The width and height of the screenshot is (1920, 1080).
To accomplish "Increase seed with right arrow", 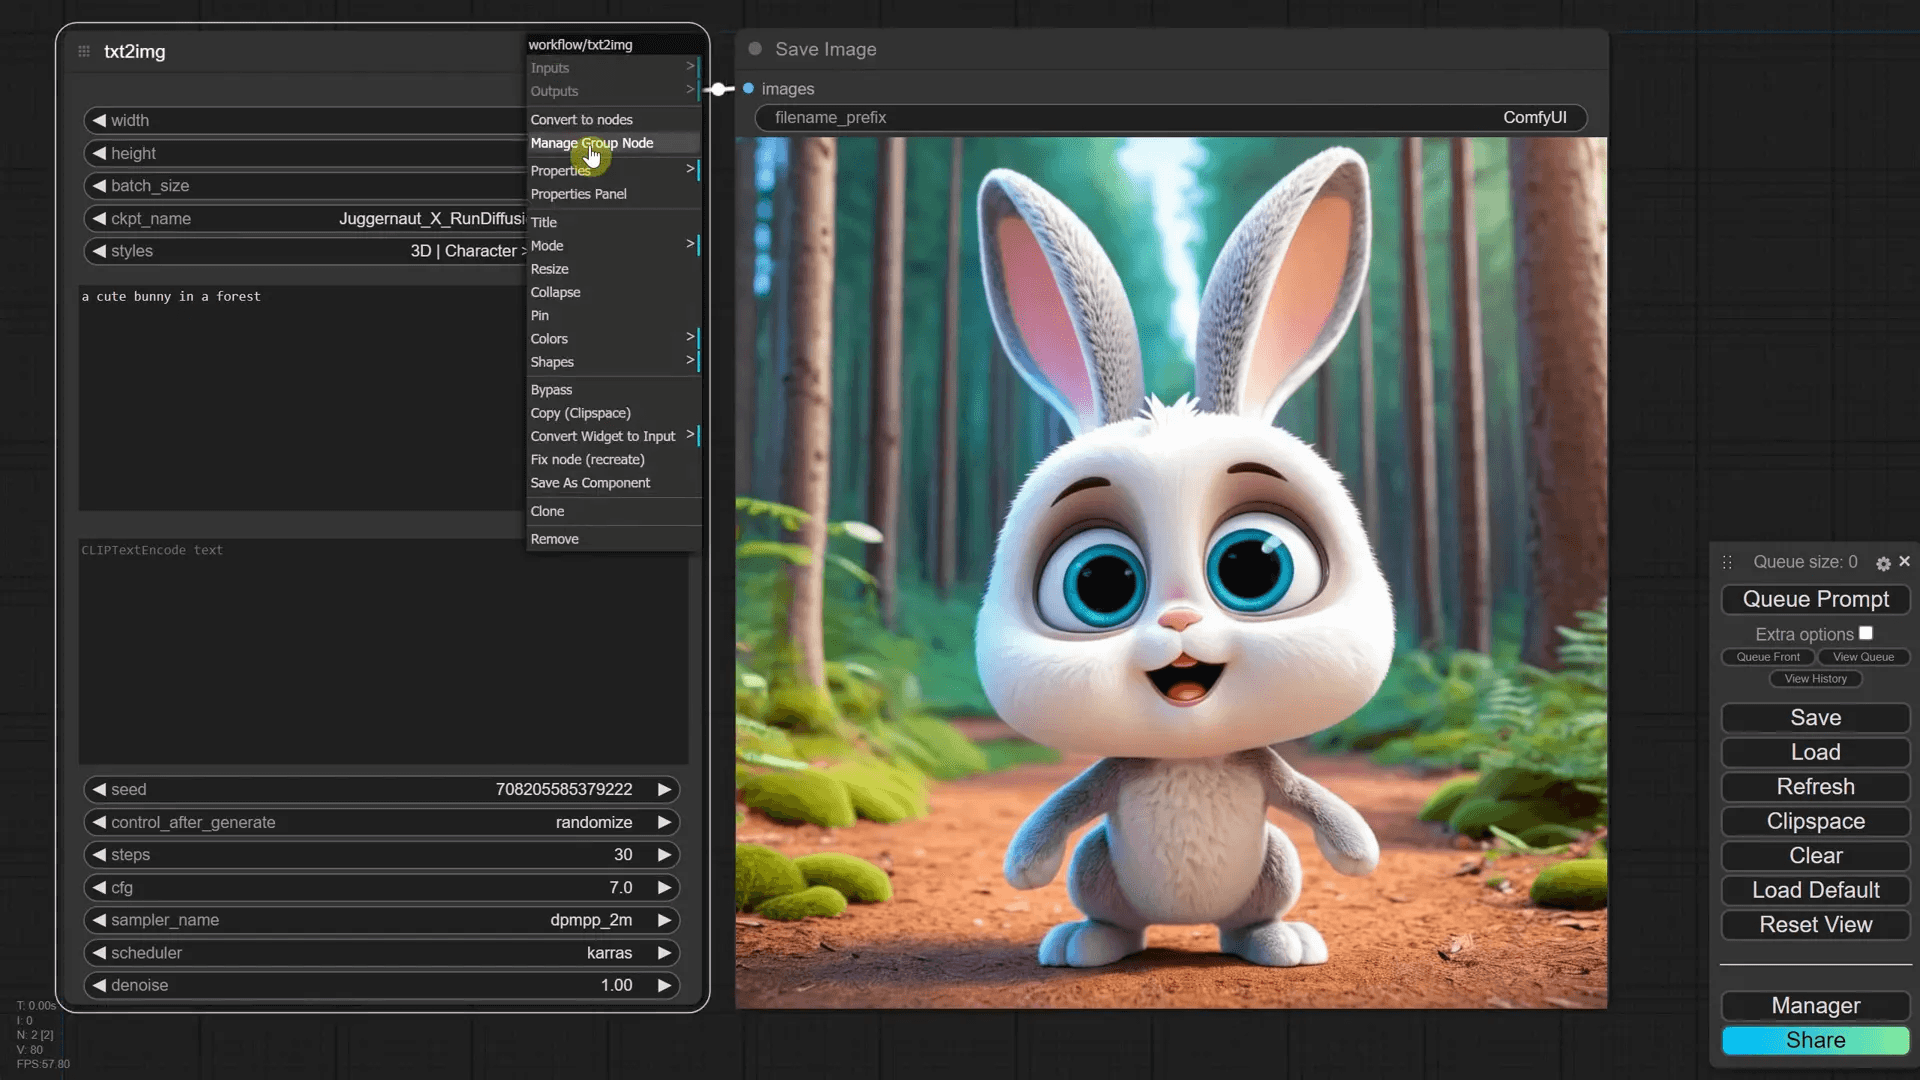I will [x=664, y=790].
